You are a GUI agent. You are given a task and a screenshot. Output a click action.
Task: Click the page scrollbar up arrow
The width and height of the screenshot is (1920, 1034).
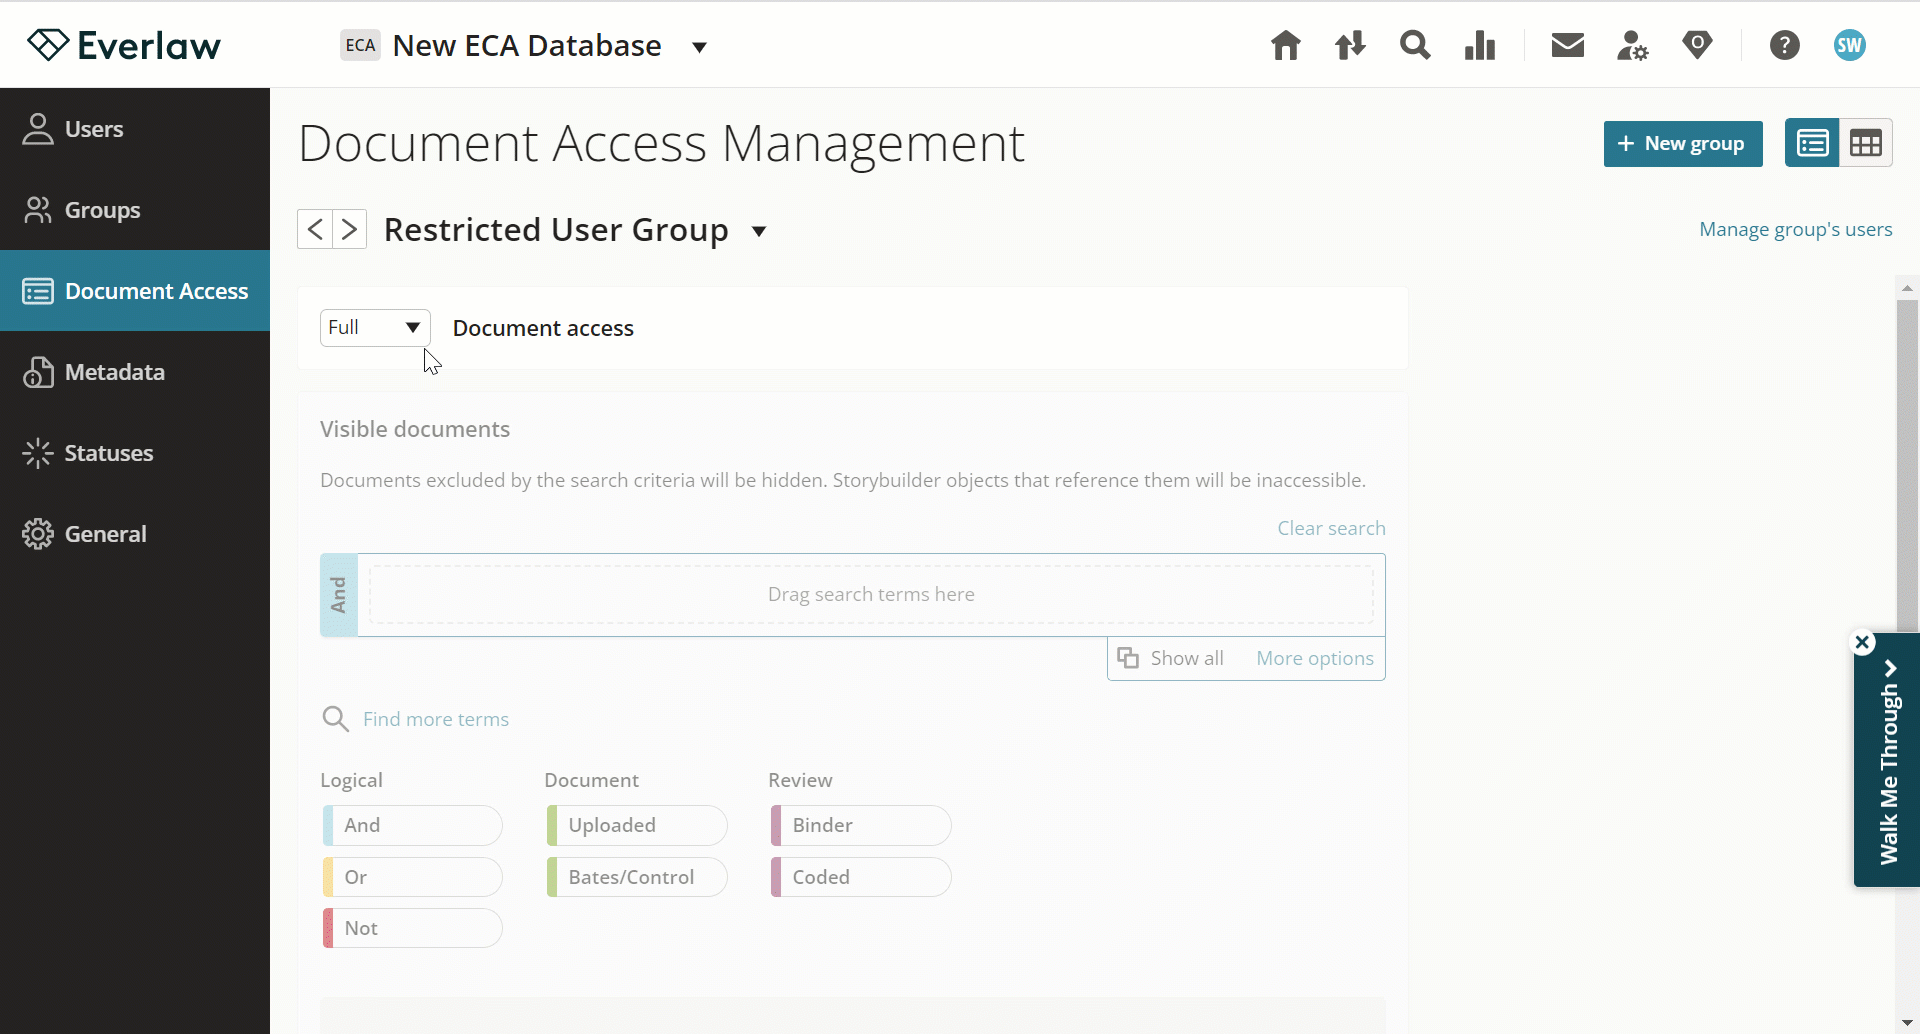click(x=1907, y=288)
